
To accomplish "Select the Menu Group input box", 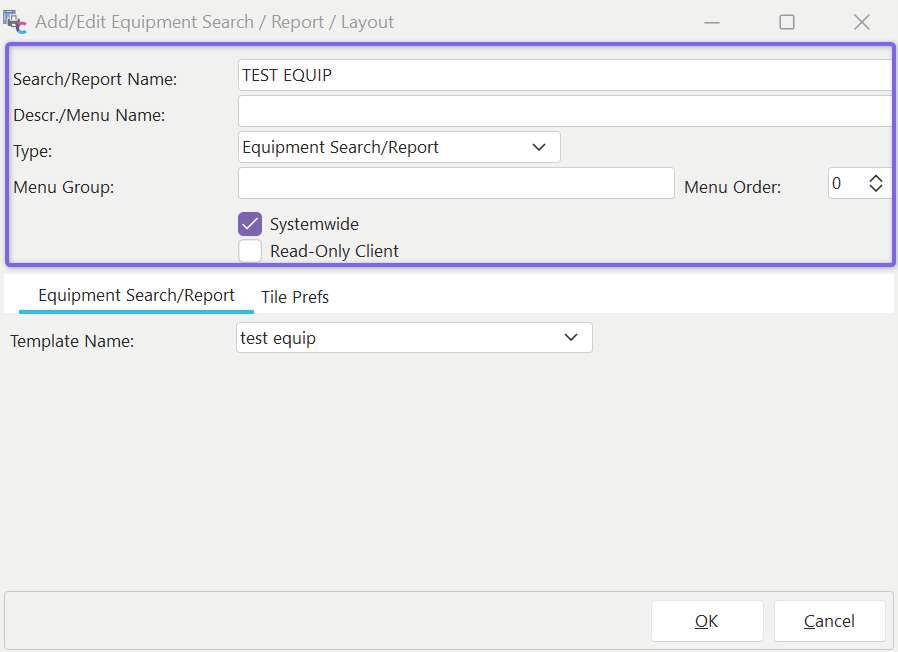I will (x=456, y=183).
